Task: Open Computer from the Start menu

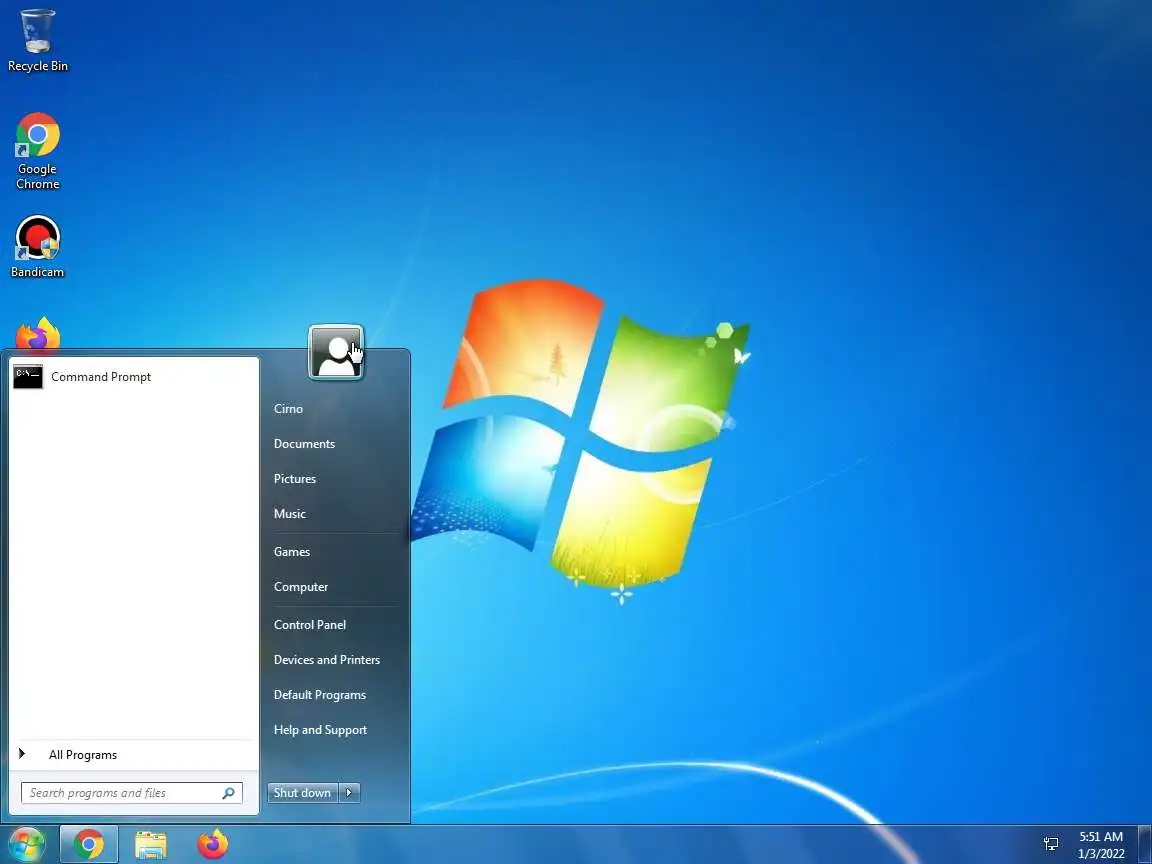Action: 300,587
